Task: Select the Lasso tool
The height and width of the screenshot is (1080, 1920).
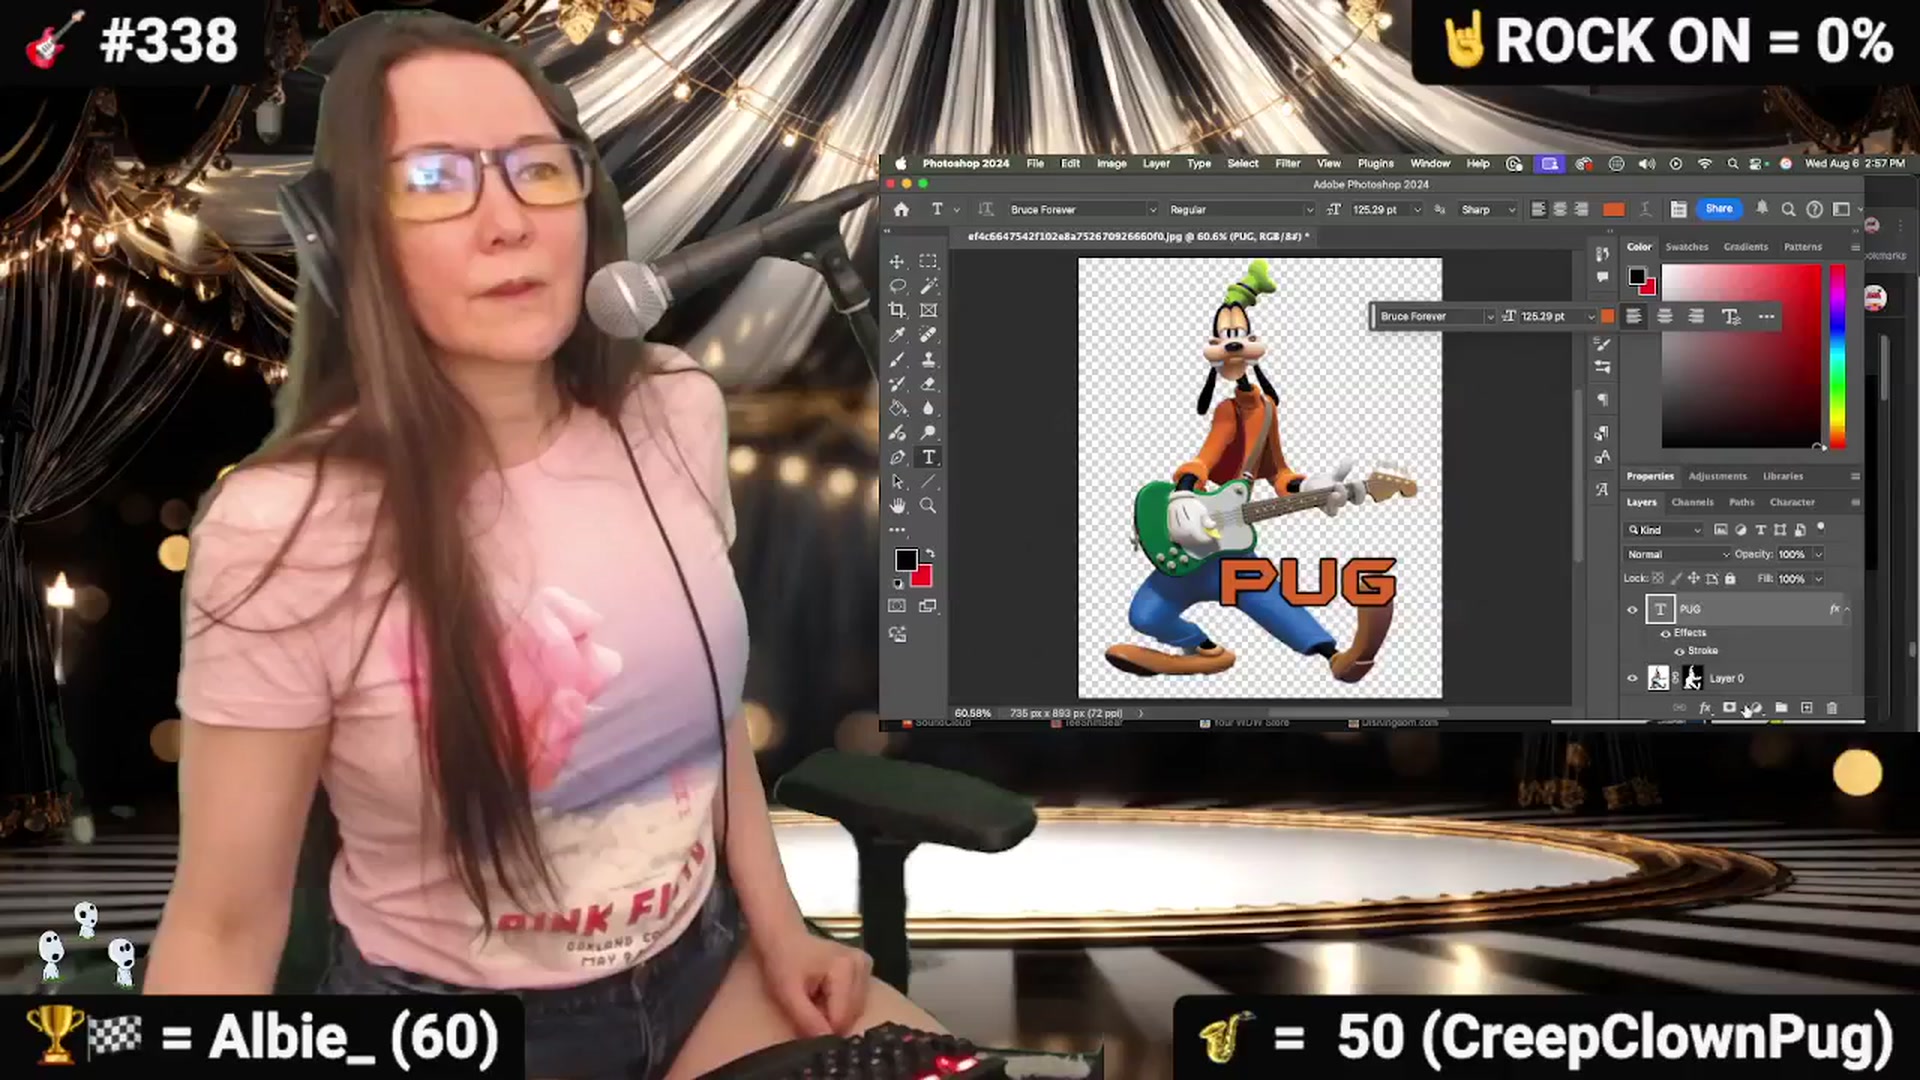Action: tap(897, 286)
